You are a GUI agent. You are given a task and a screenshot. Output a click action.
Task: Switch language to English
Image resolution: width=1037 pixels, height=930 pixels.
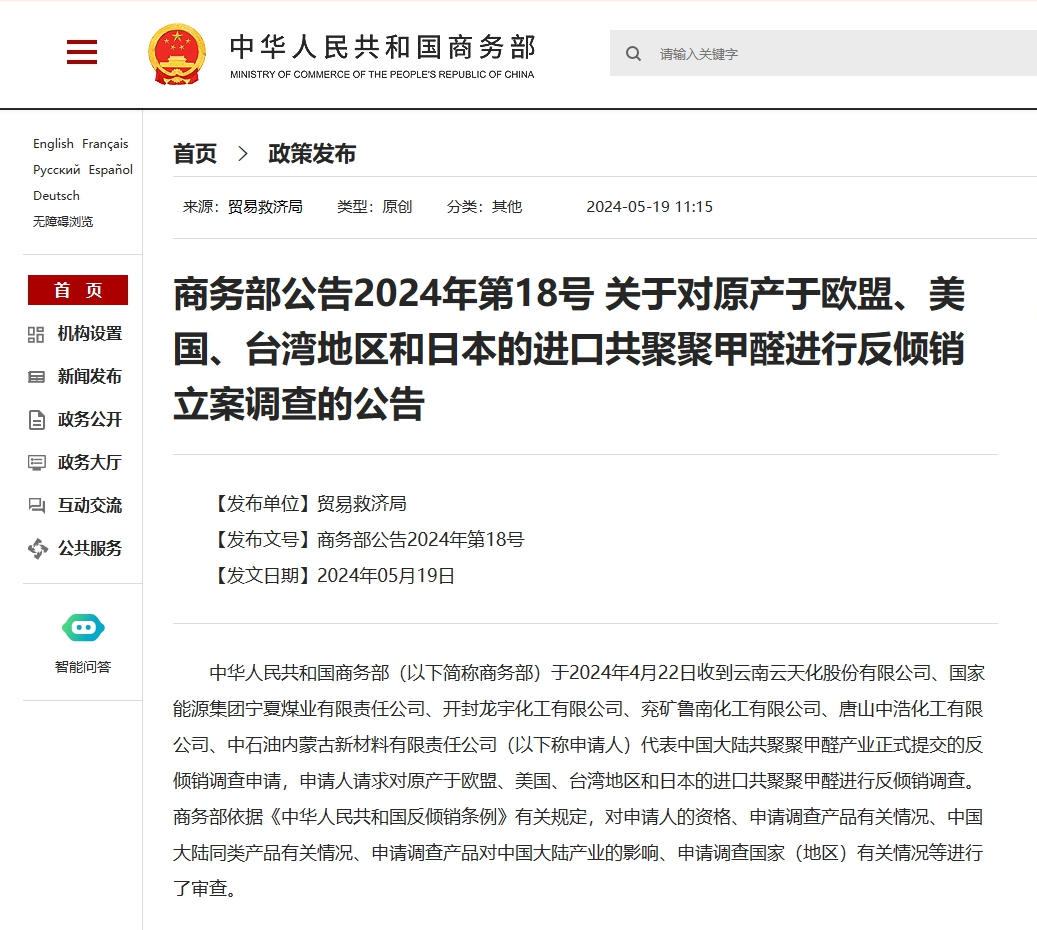coord(54,144)
